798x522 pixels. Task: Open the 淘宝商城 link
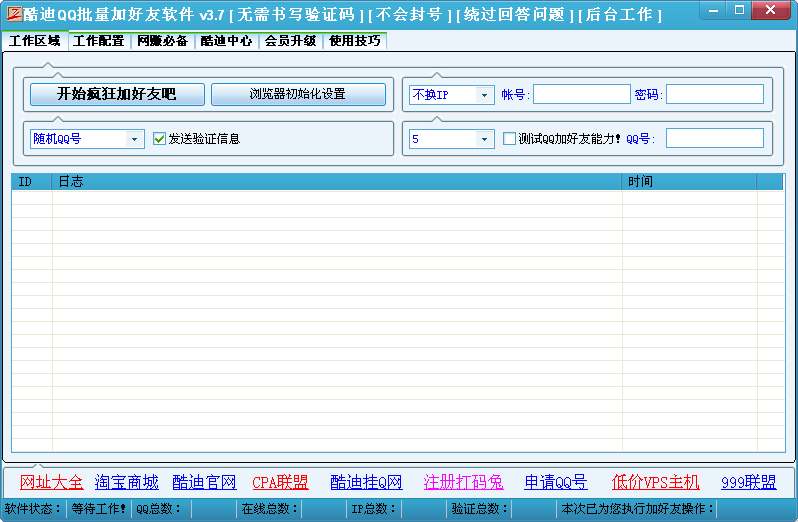point(127,482)
